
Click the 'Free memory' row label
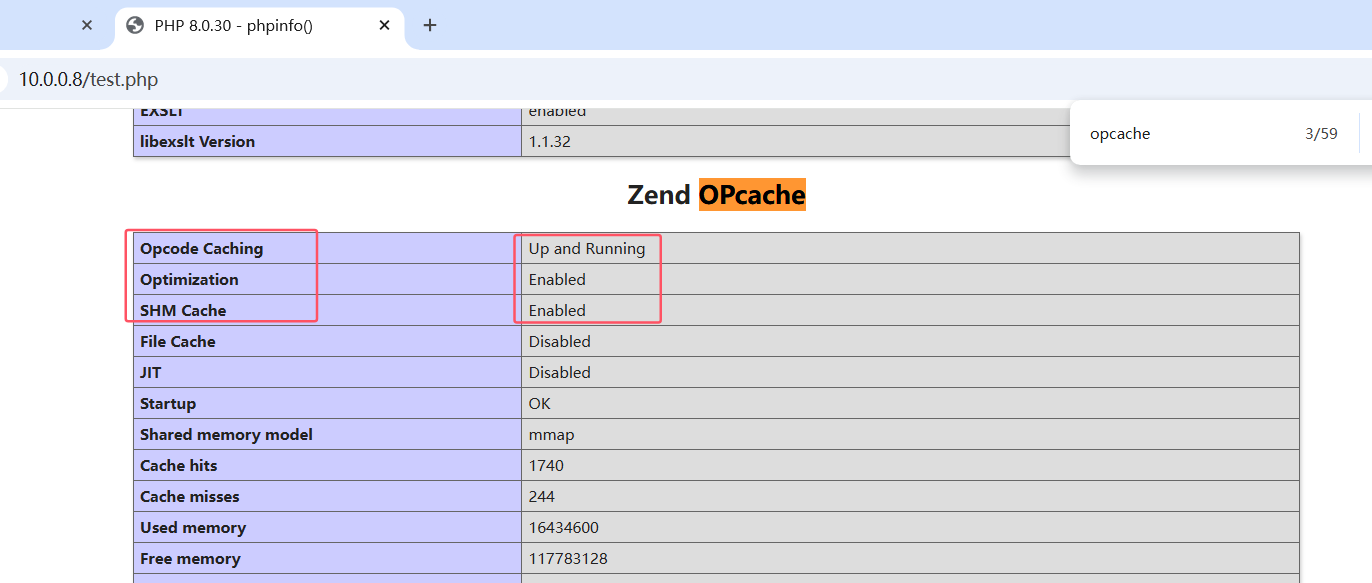(190, 558)
